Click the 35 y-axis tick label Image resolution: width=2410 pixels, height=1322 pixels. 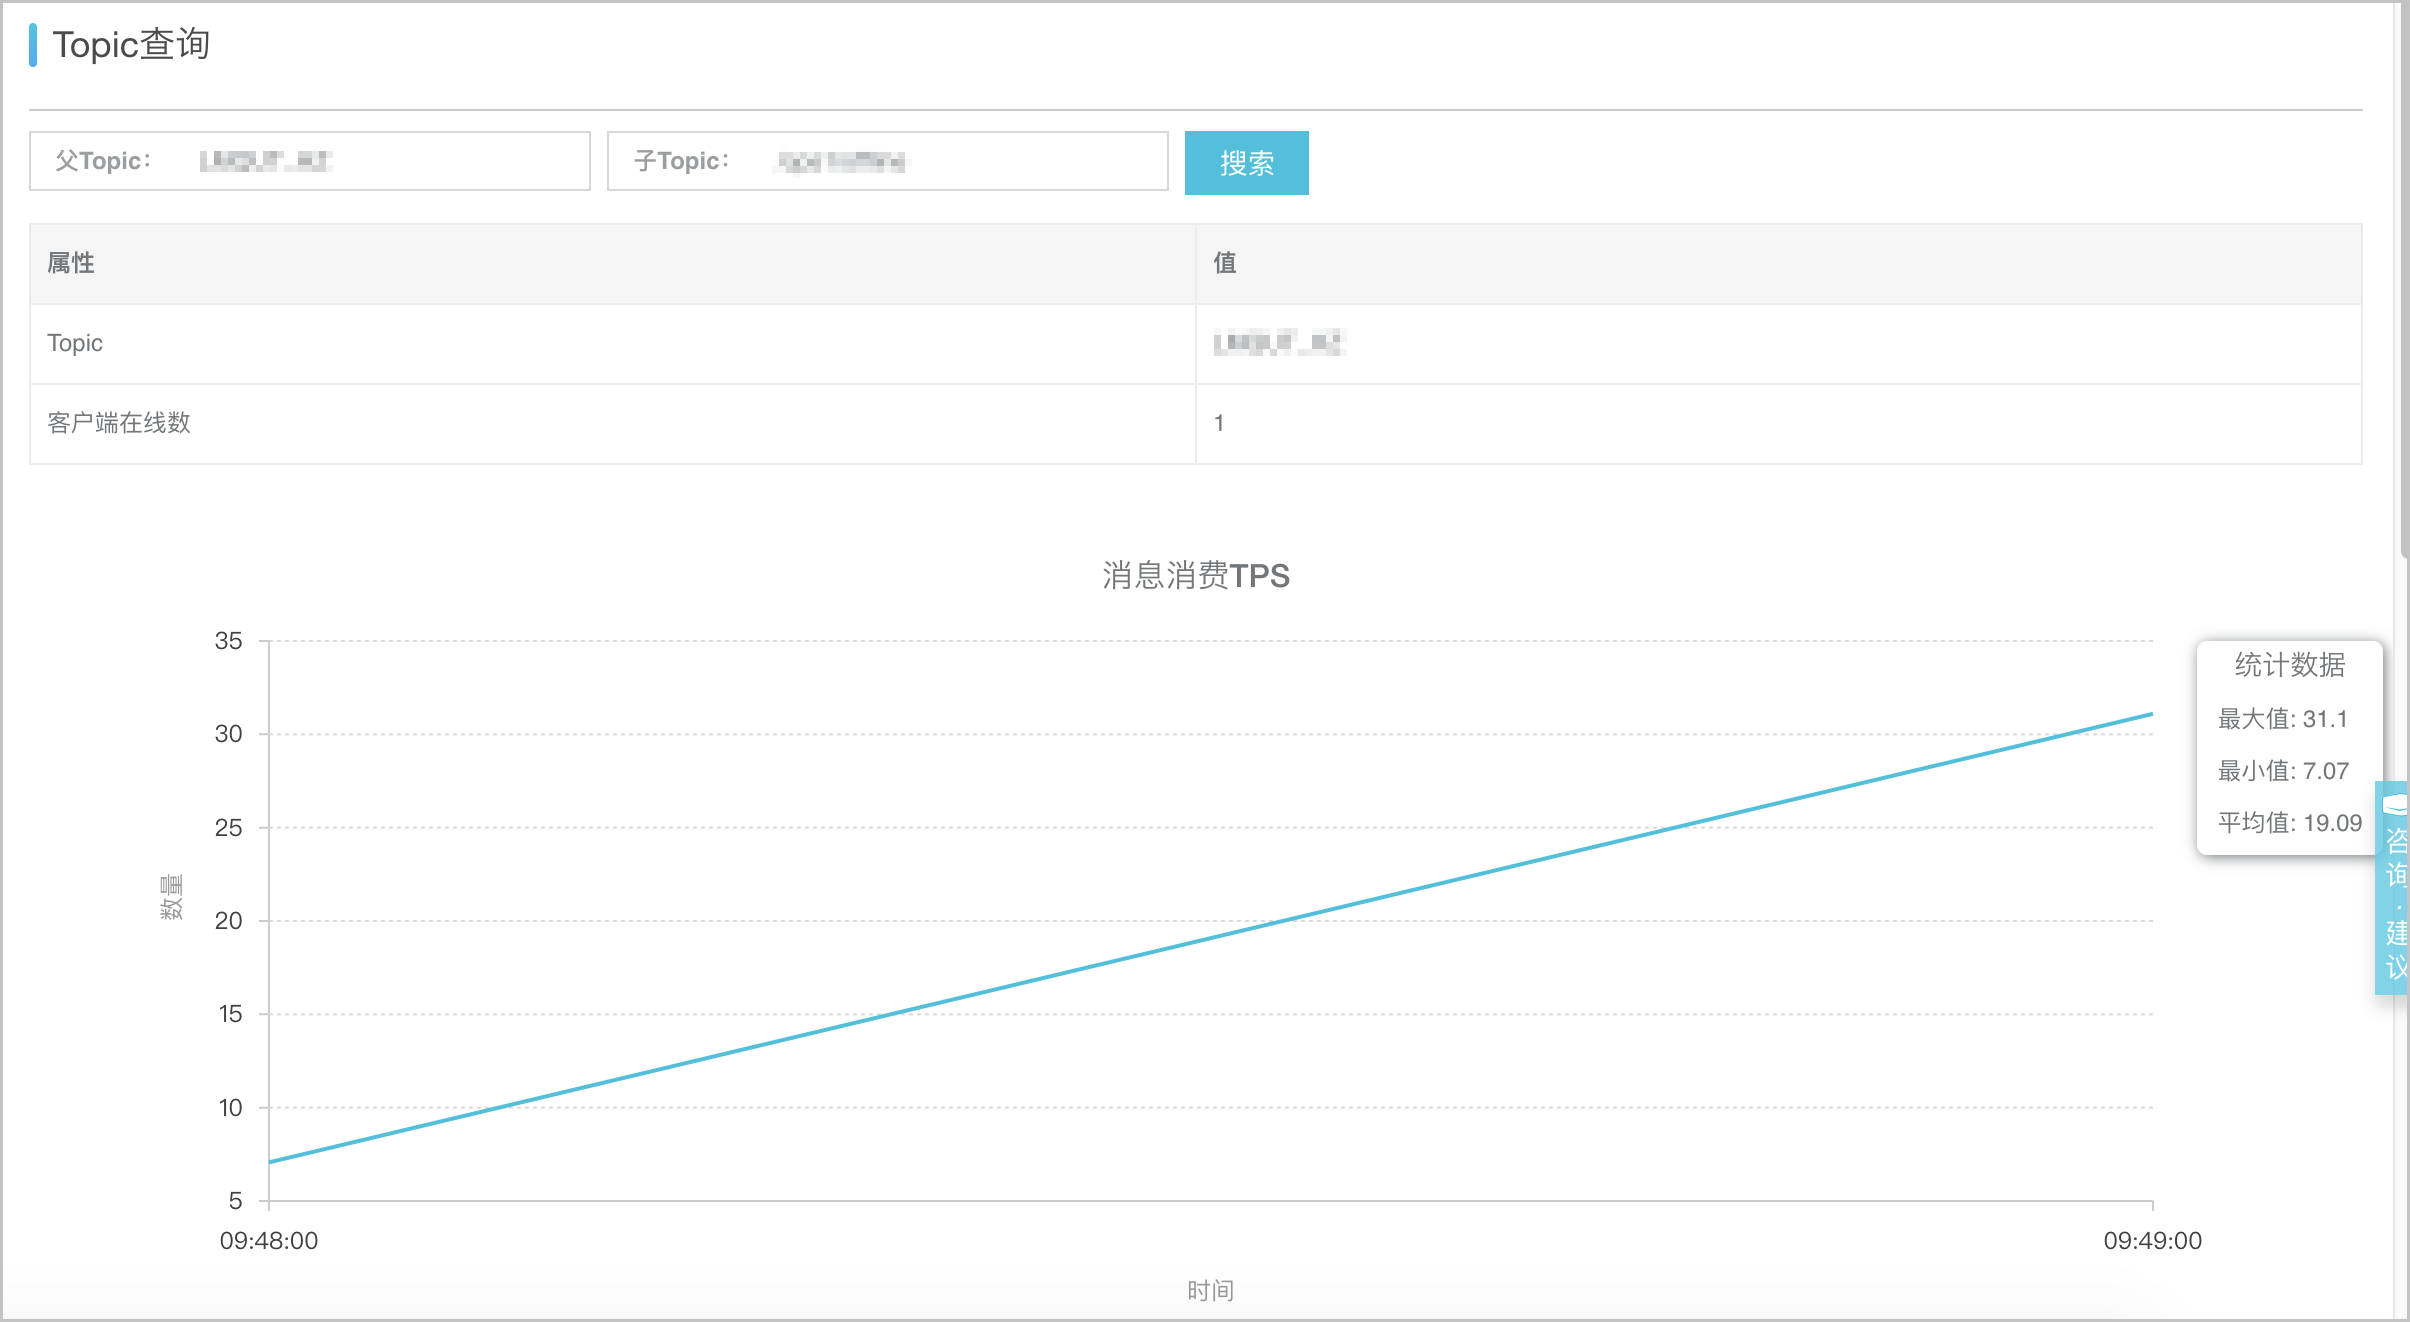click(229, 641)
